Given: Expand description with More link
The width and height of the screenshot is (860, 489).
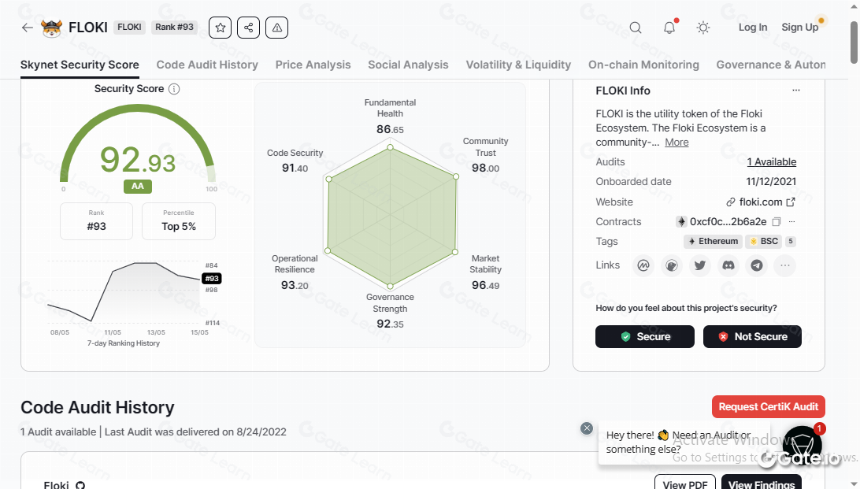Looking at the screenshot, I should [677, 143].
